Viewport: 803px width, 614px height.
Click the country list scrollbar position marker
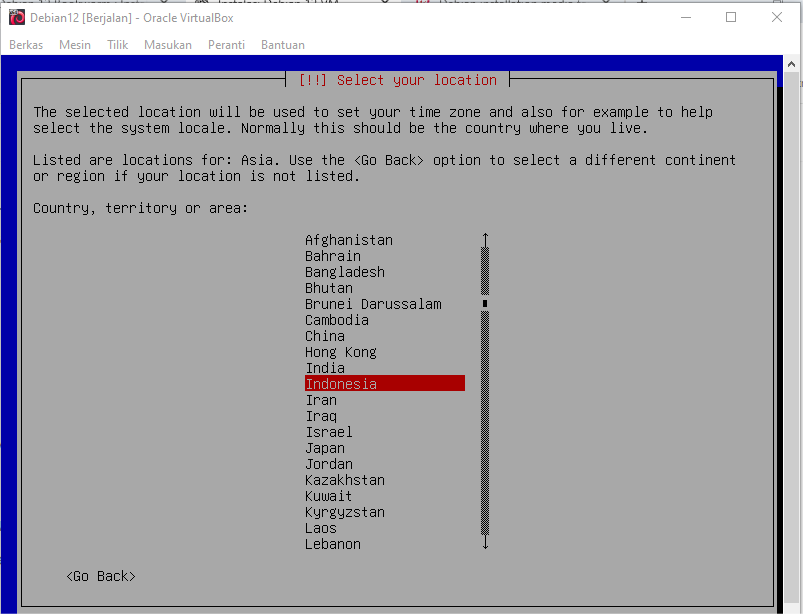pyautogui.click(x=485, y=303)
